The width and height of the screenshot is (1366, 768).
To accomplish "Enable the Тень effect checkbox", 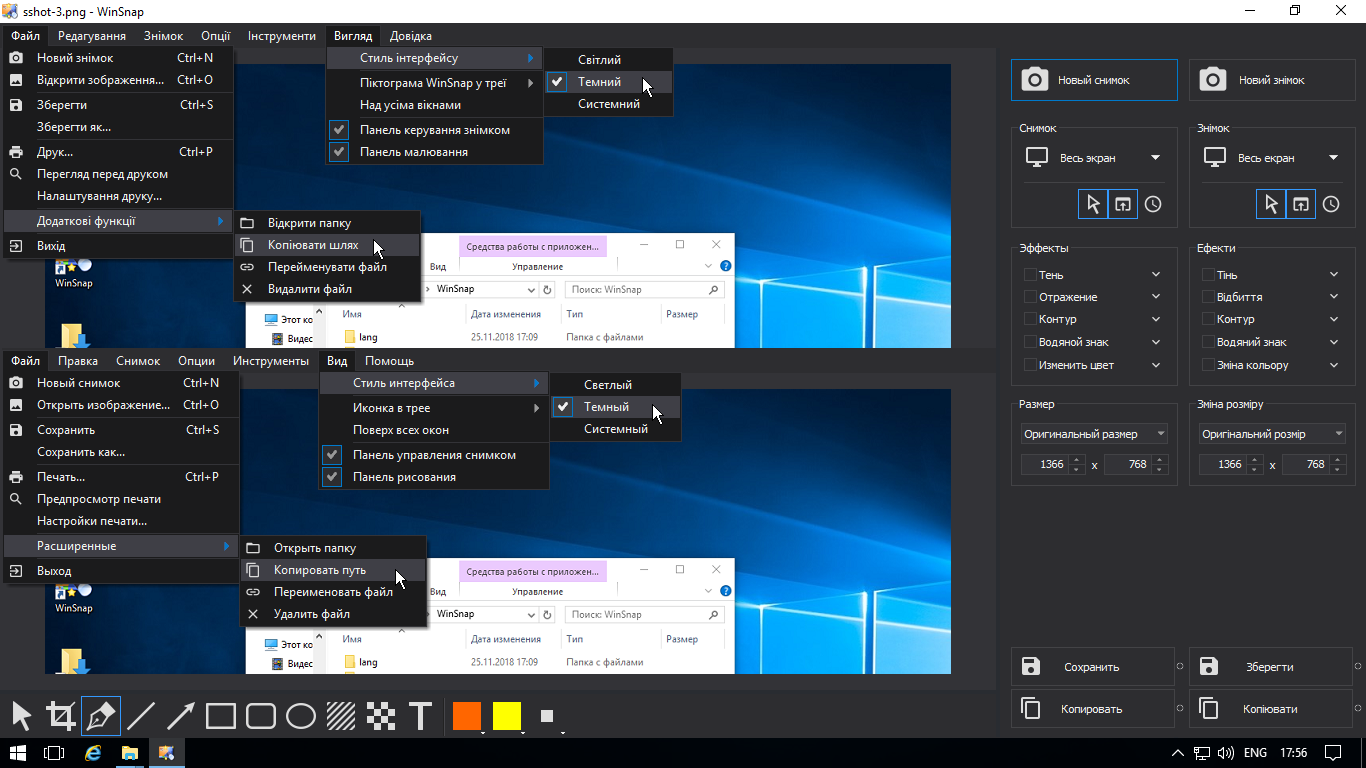I will click(1030, 275).
